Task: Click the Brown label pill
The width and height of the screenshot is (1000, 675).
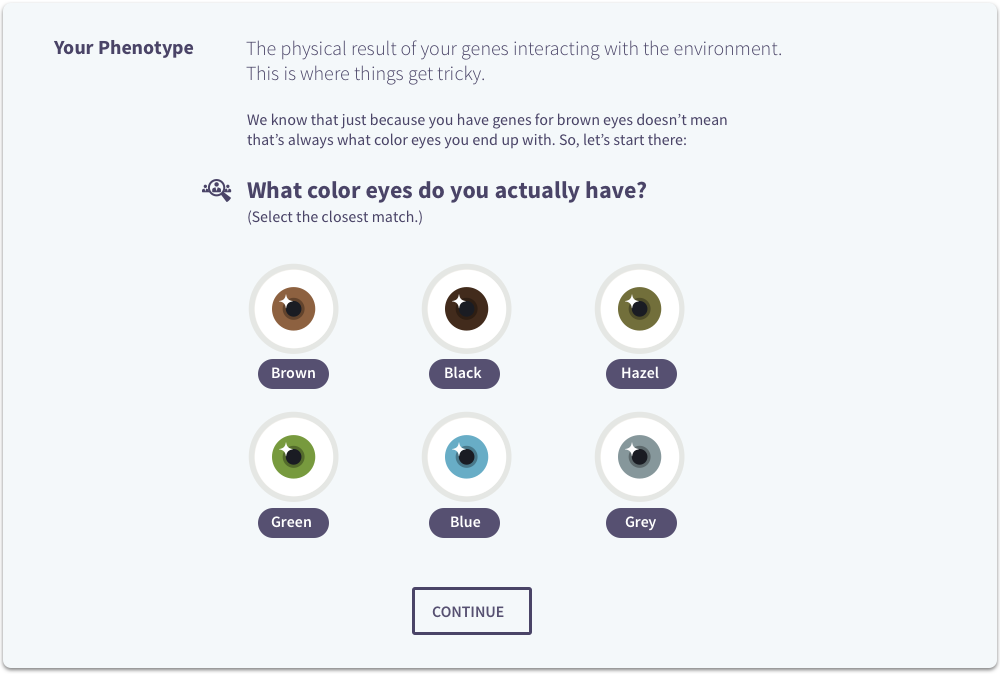Action: click(293, 373)
